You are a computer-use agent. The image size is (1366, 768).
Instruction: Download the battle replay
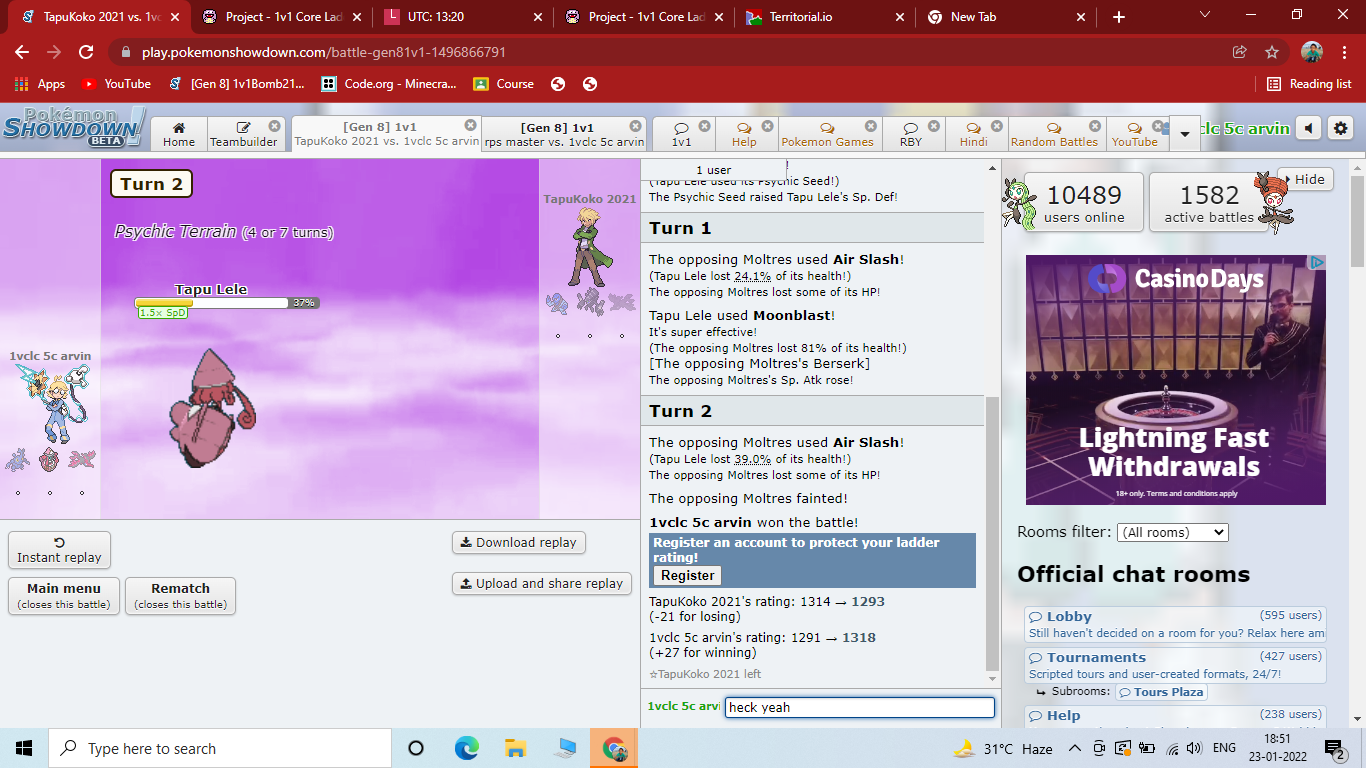[x=519, y=542]
